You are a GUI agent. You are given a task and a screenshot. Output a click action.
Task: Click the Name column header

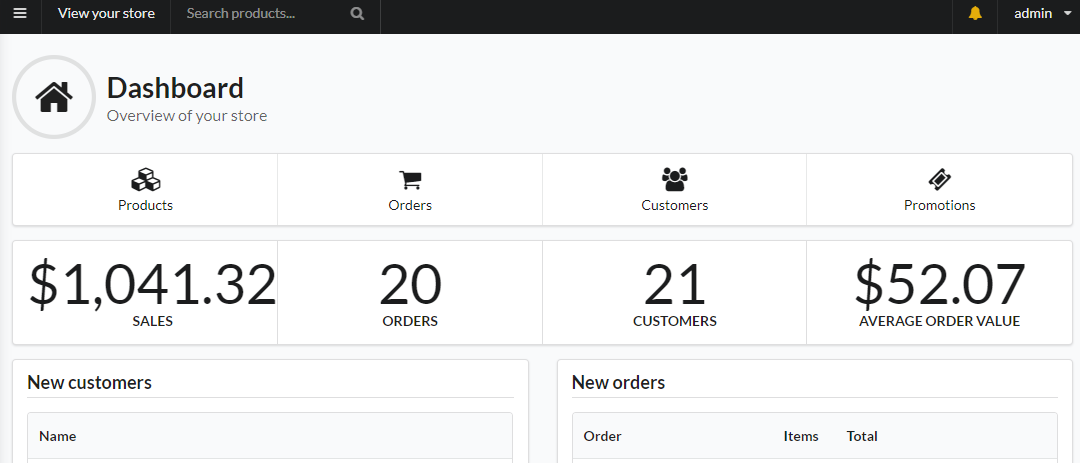click(x=58, y=436)
